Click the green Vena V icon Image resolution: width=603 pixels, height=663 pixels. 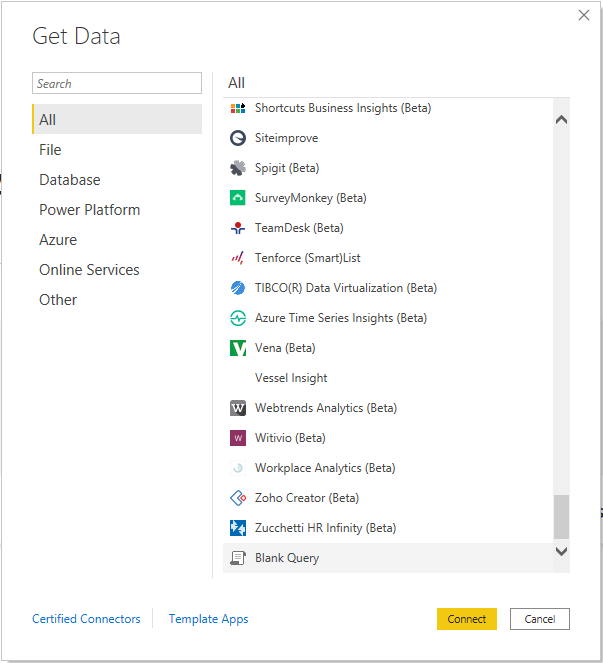(x=238, y=348)
